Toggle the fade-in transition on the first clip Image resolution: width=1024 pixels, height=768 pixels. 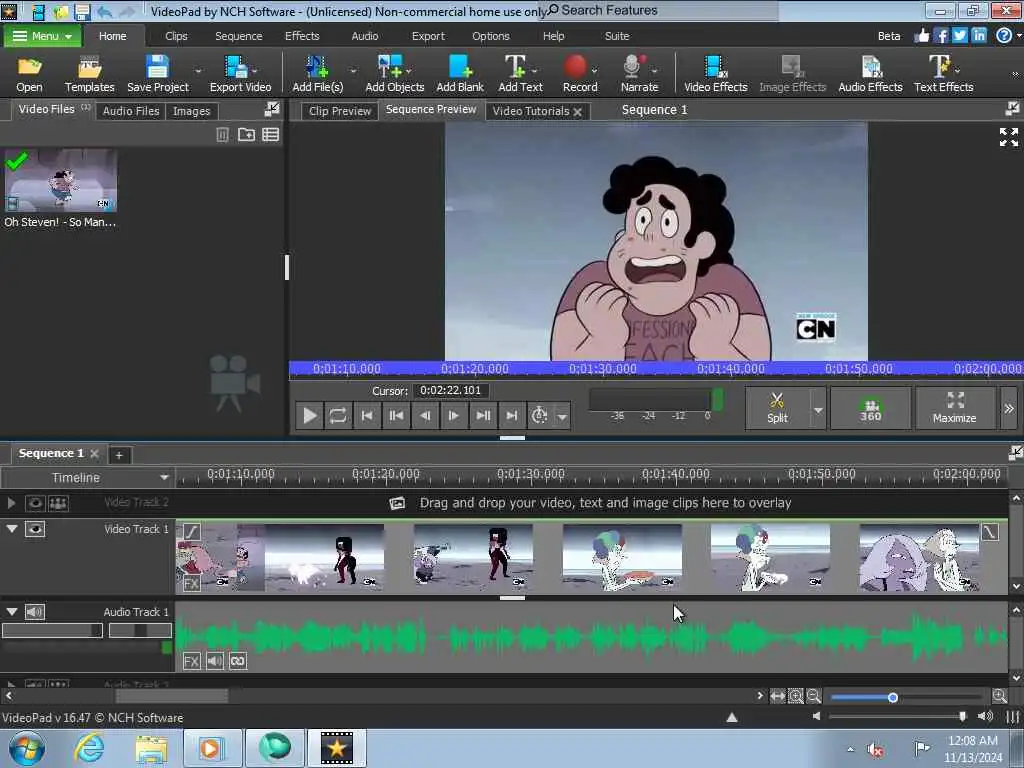191,532
